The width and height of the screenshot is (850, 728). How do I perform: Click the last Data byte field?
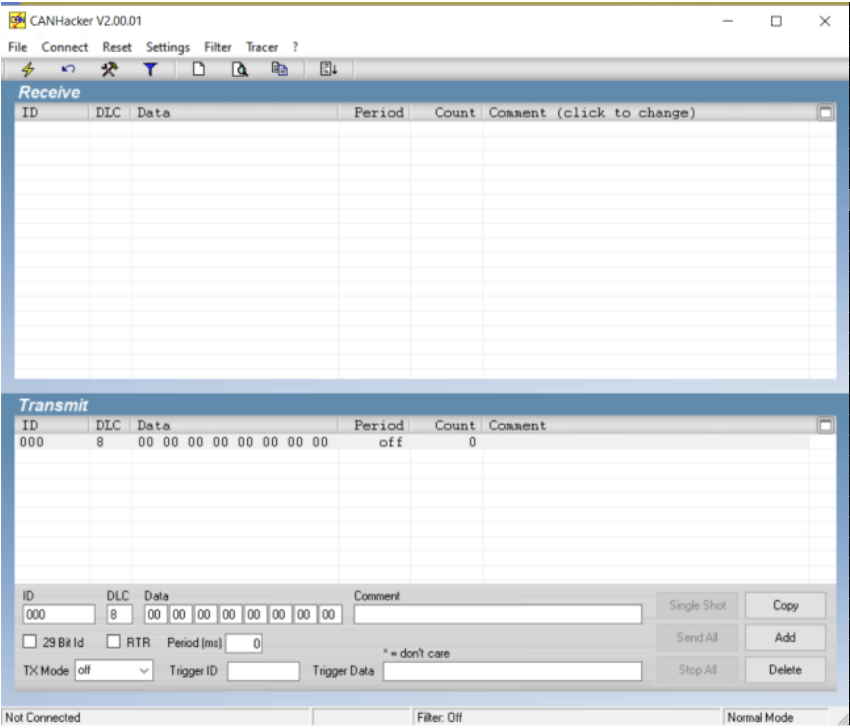pyautogui.click(x=330, y=615)
